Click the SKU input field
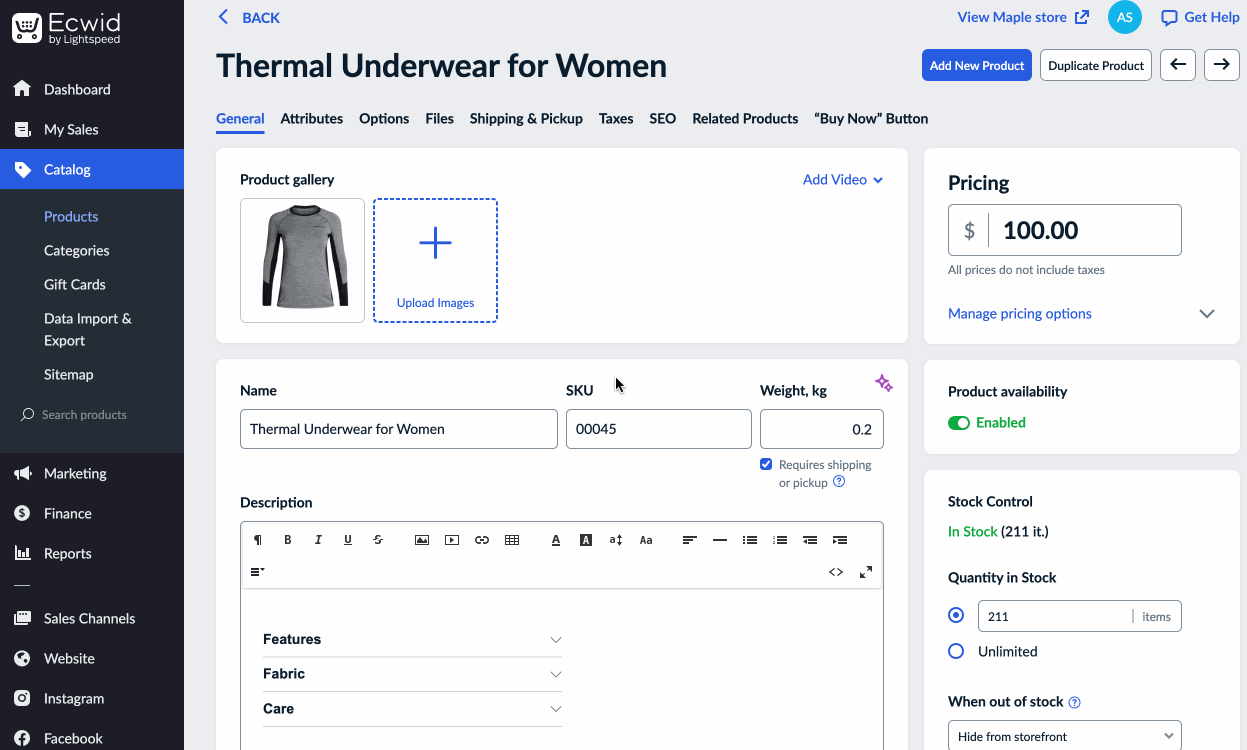 click(x=659, y=429)
